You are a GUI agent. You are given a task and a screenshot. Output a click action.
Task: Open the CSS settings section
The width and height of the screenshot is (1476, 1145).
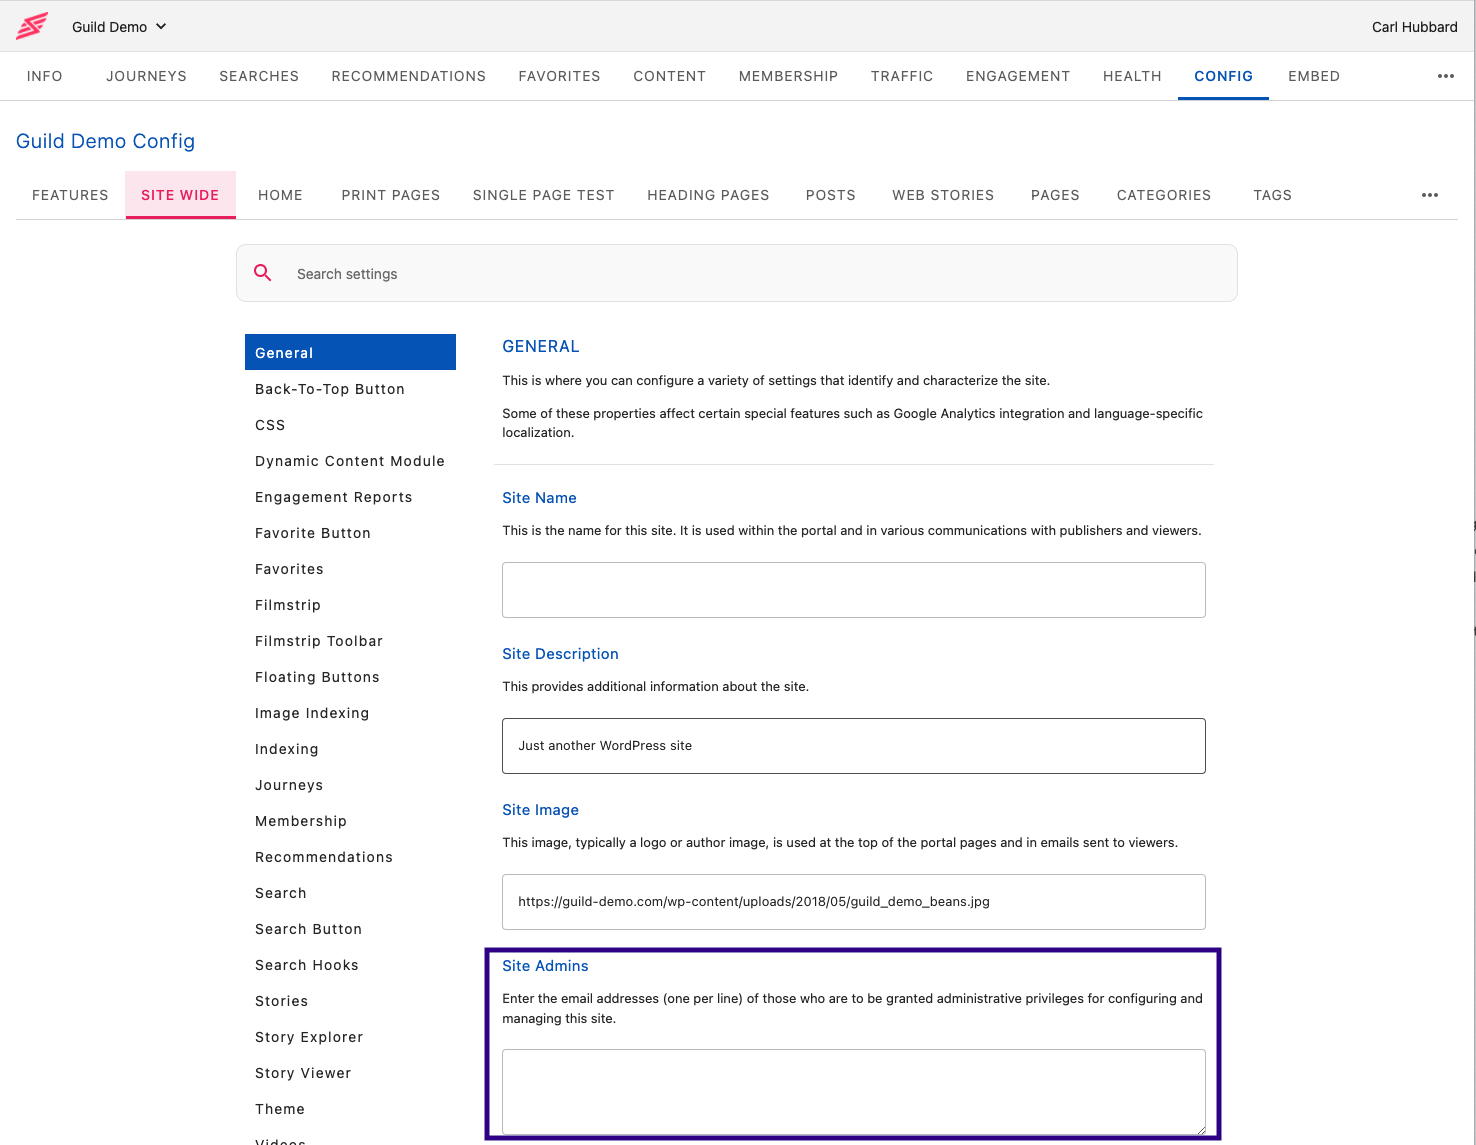270,425
